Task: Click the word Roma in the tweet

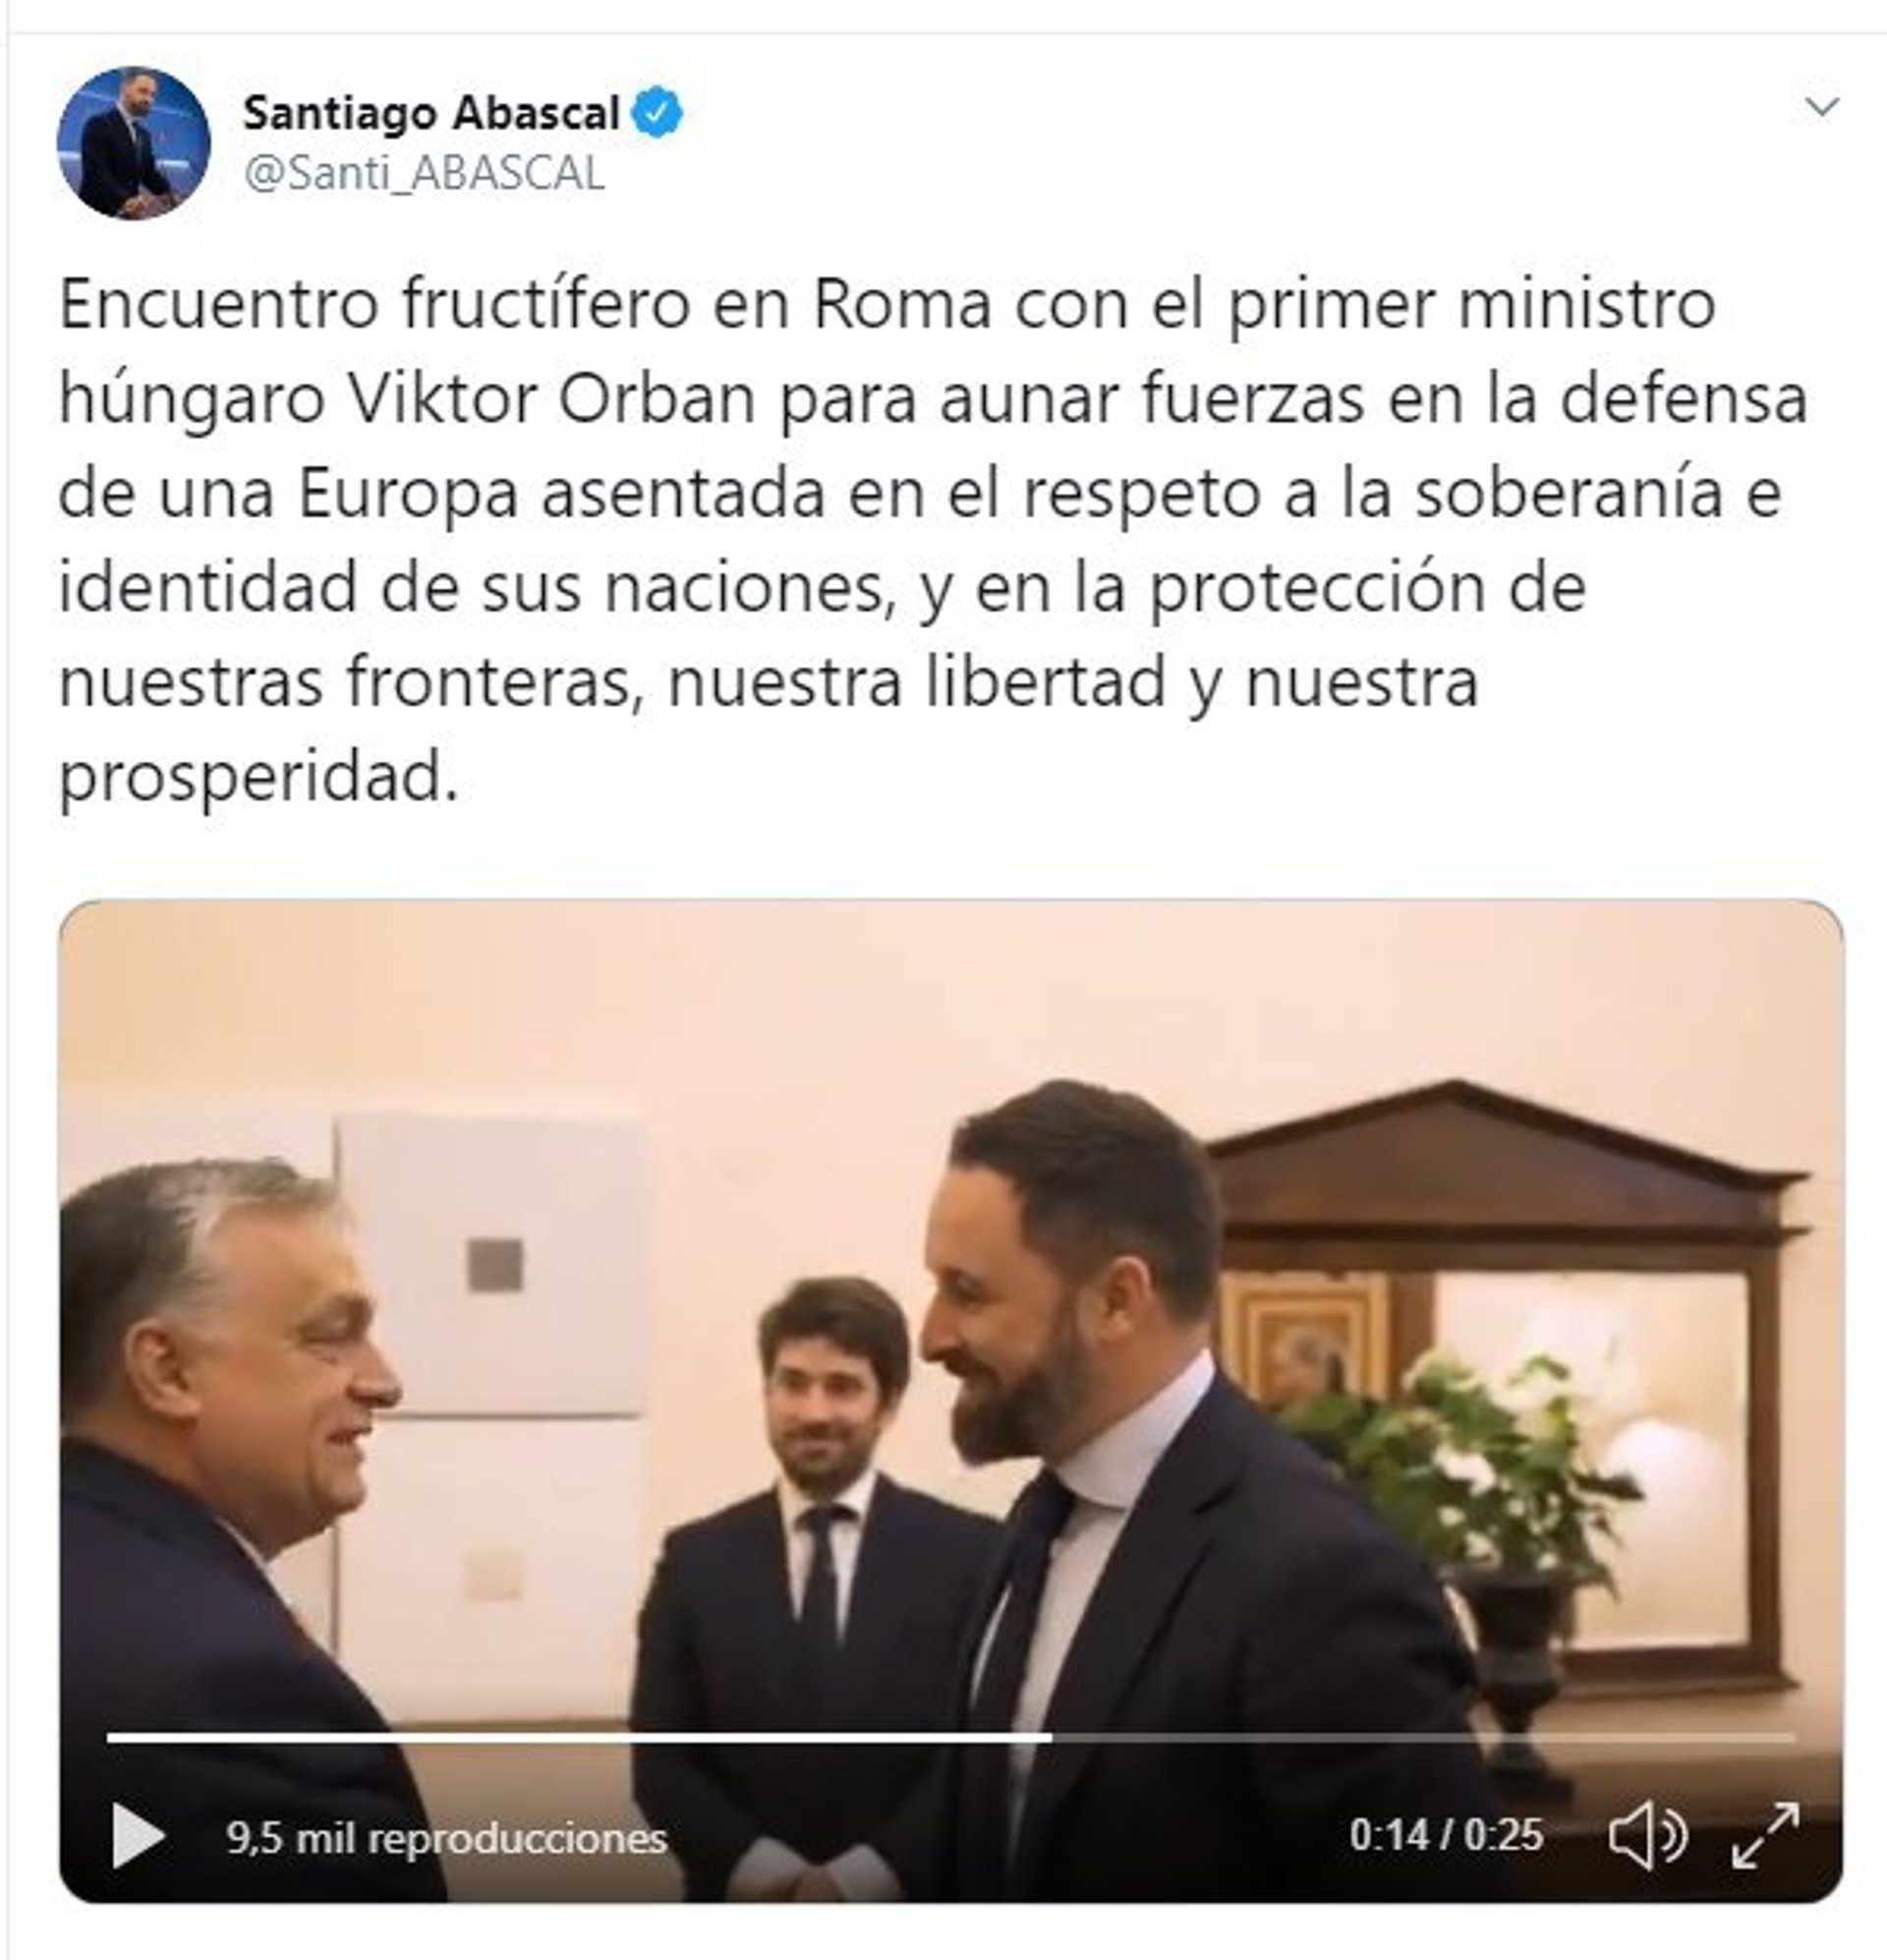Action: click(902, 304)
